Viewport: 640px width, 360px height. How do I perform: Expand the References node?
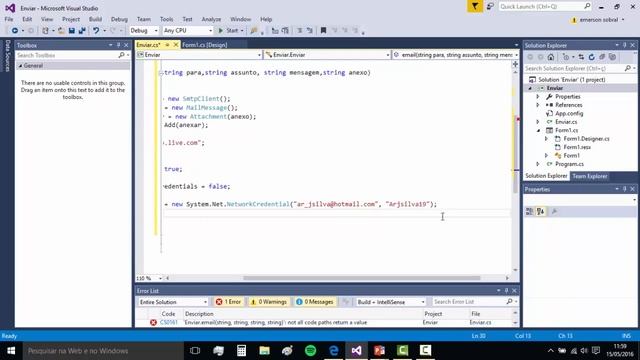(538, 105)
